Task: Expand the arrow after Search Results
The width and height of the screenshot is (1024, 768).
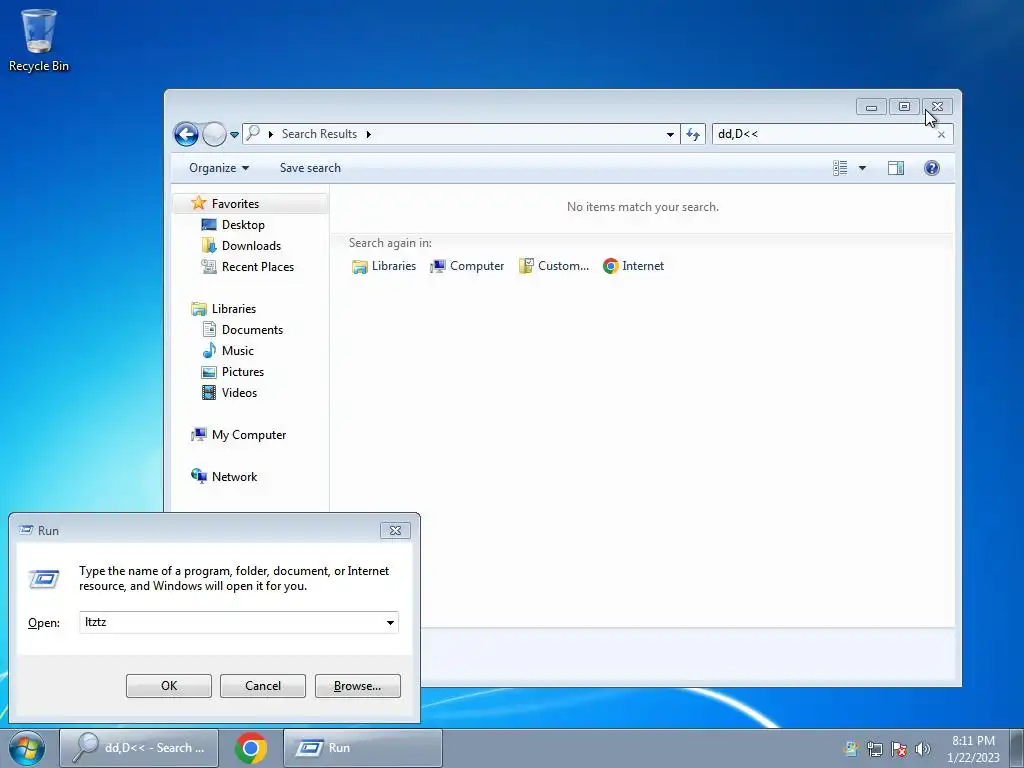Action: [x=369, y=135]
